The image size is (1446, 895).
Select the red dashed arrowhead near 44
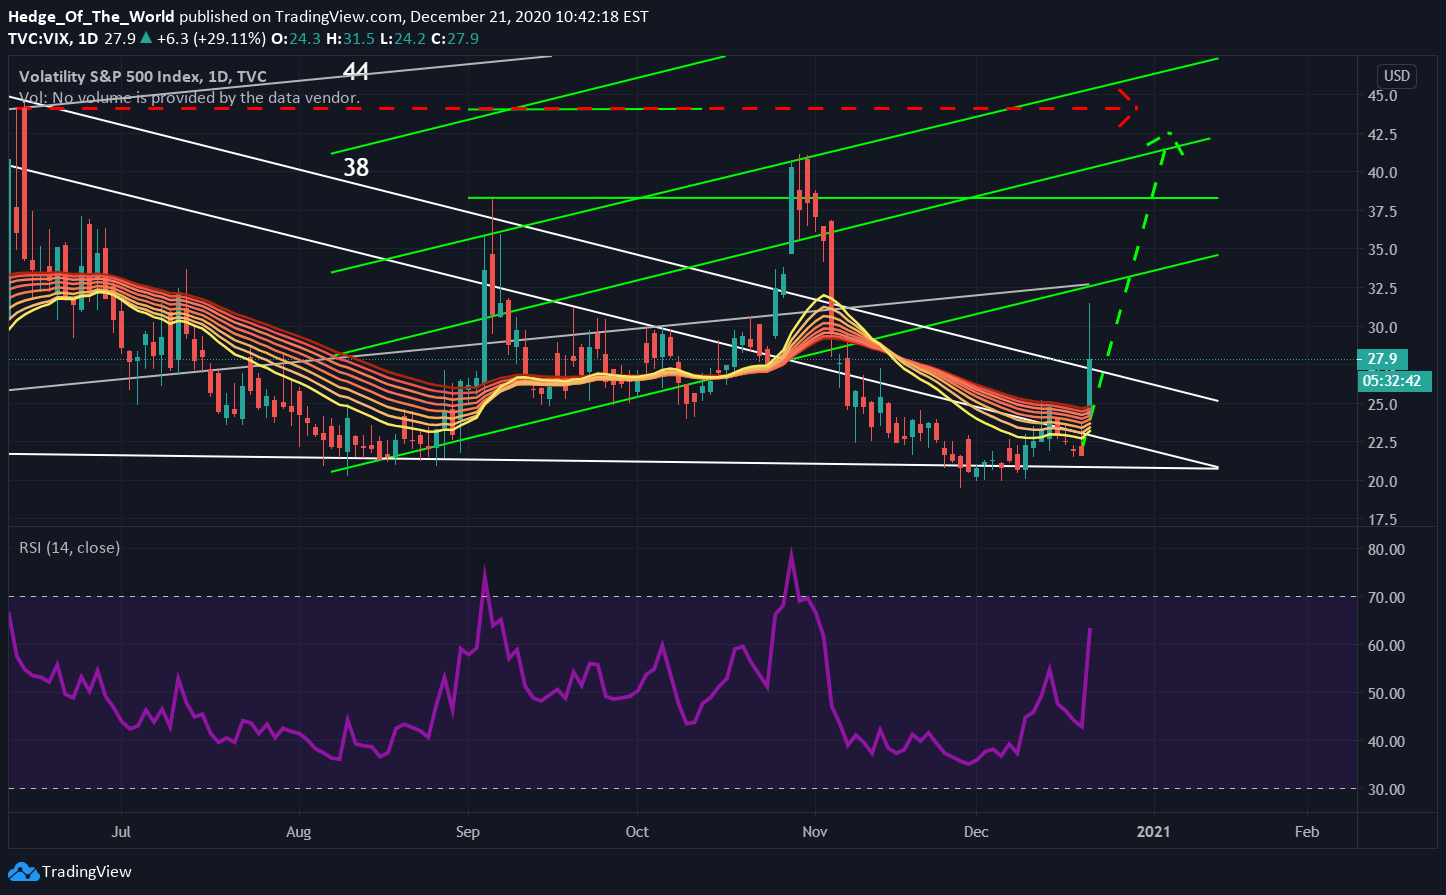tap(1127, 108)
